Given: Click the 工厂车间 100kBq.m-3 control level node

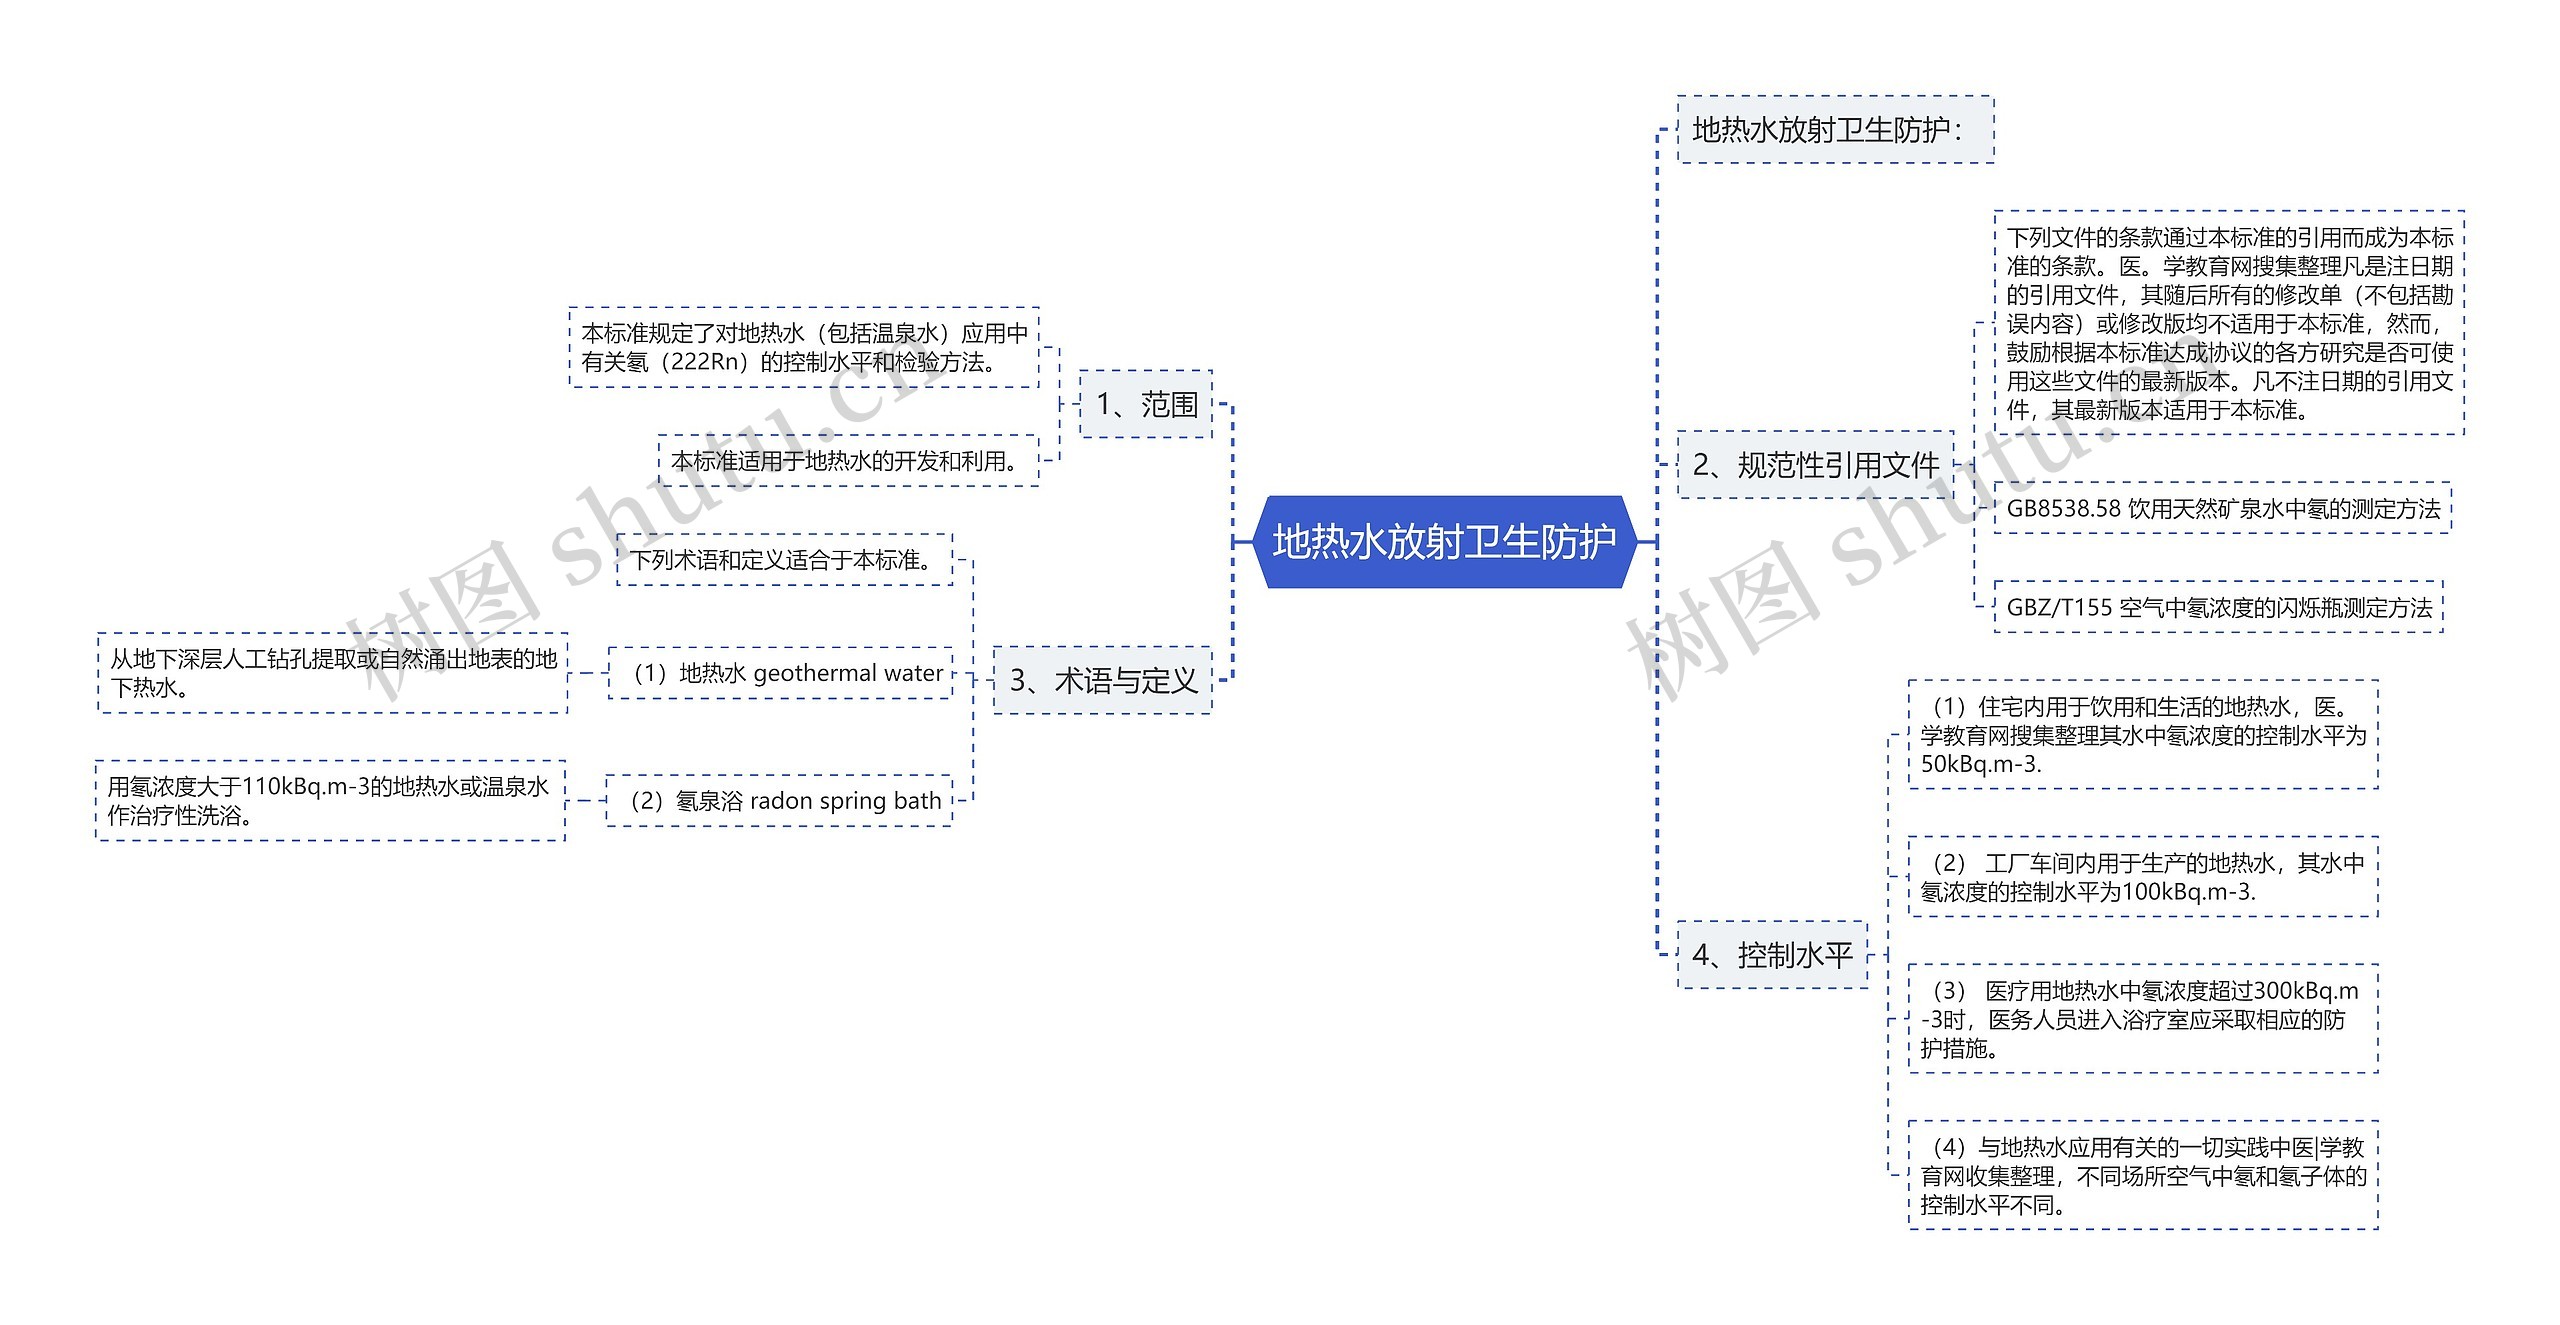Looking at the screenshot, I should [x=2143, y=877].
